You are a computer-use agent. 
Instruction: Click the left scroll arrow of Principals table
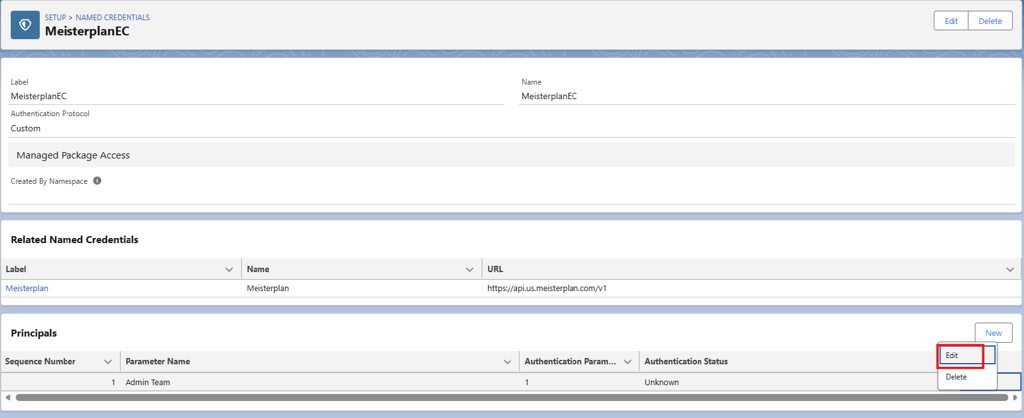[x=7, y=397]
